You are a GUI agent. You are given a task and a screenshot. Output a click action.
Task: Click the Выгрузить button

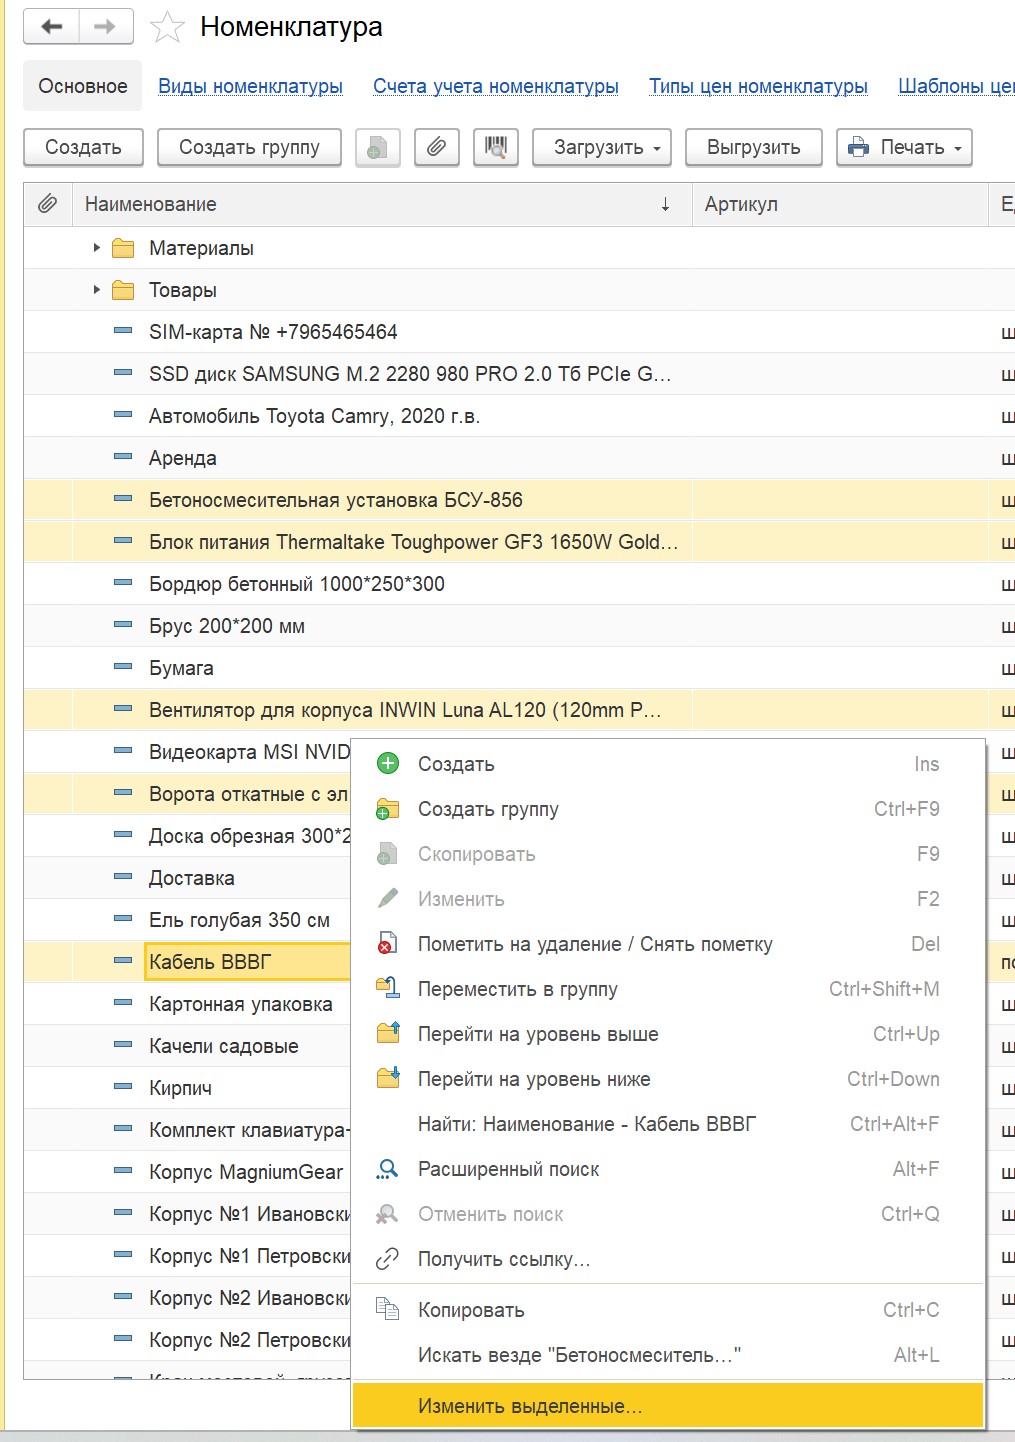click(754, 148)
